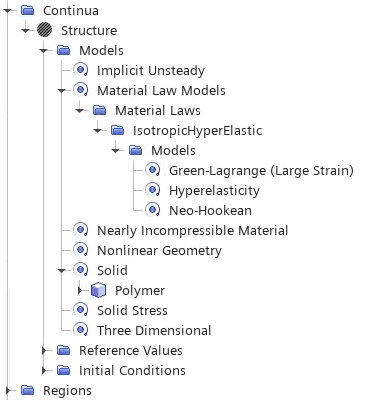The height and width of the screenshot is (400, 380).
Task: Select the Material Laws folder label
Action: [158, 110]
